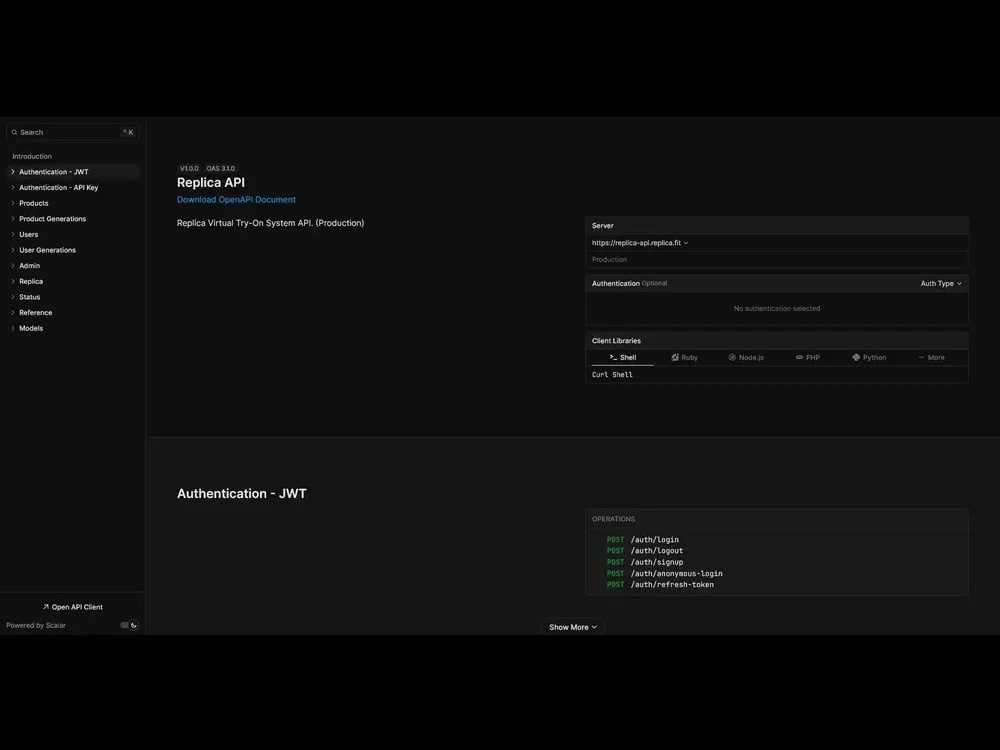
Task: Expand the Product Generations chevron
Action: point(13,219)
